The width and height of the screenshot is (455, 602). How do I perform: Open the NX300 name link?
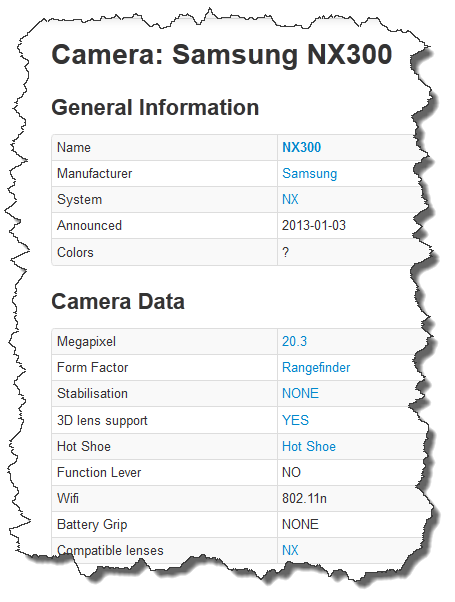(301, 147)
